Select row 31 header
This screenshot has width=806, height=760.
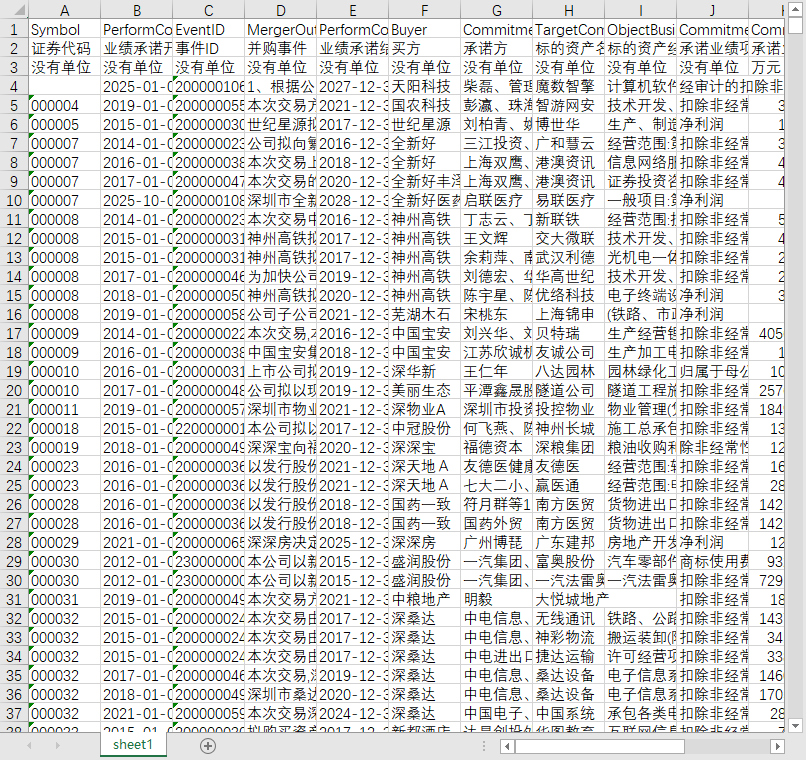coord(14,600)
